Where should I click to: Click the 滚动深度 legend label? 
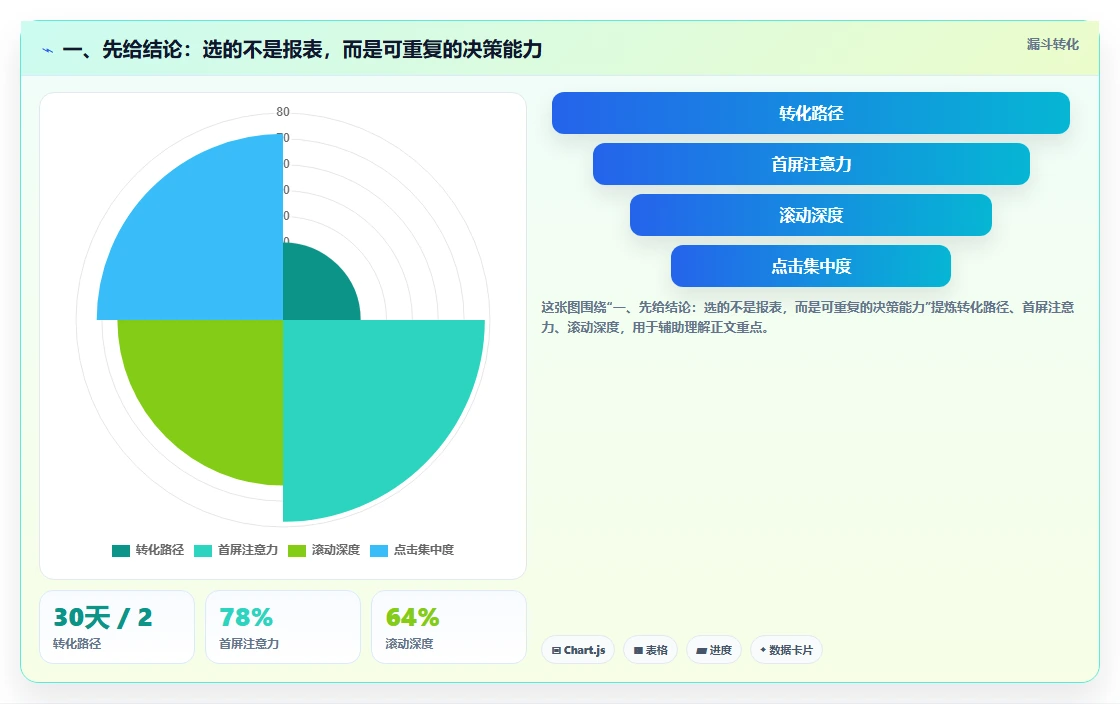click(x=336, y=550)
